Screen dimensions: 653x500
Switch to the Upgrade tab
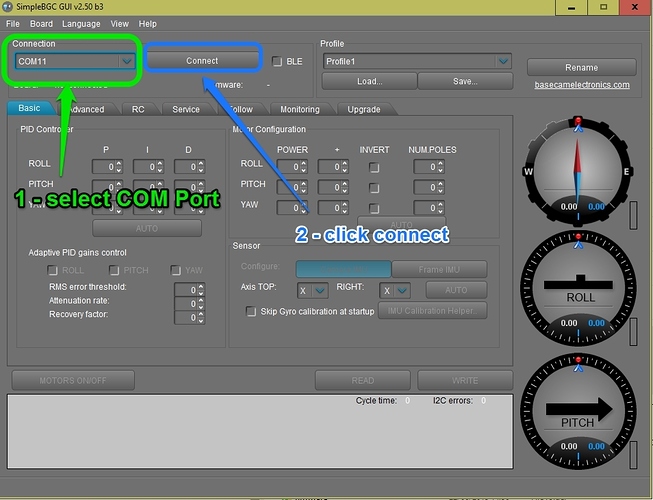[x=364, y=109]
